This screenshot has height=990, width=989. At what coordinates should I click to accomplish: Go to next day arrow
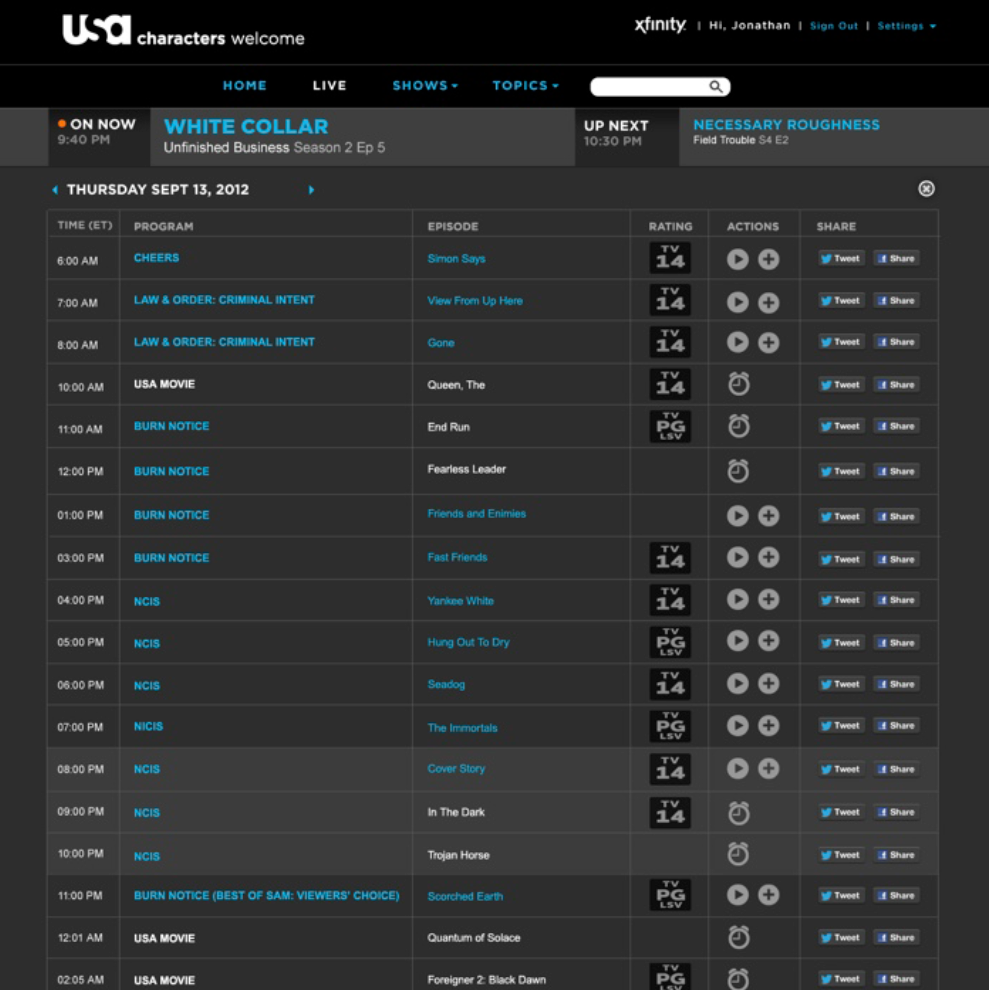311,189
